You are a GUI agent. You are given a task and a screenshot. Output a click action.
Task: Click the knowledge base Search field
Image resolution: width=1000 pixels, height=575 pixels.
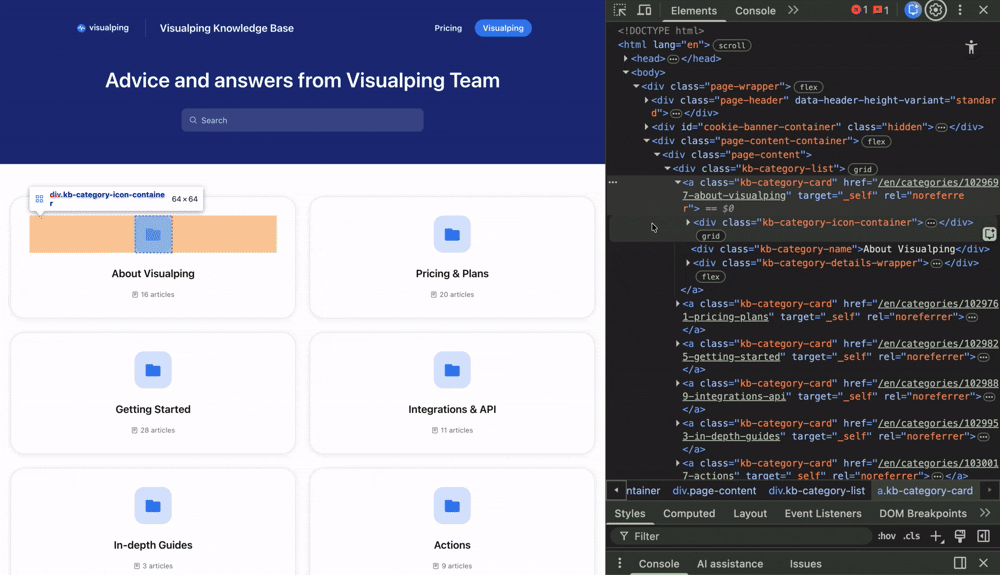pos(302,120)
